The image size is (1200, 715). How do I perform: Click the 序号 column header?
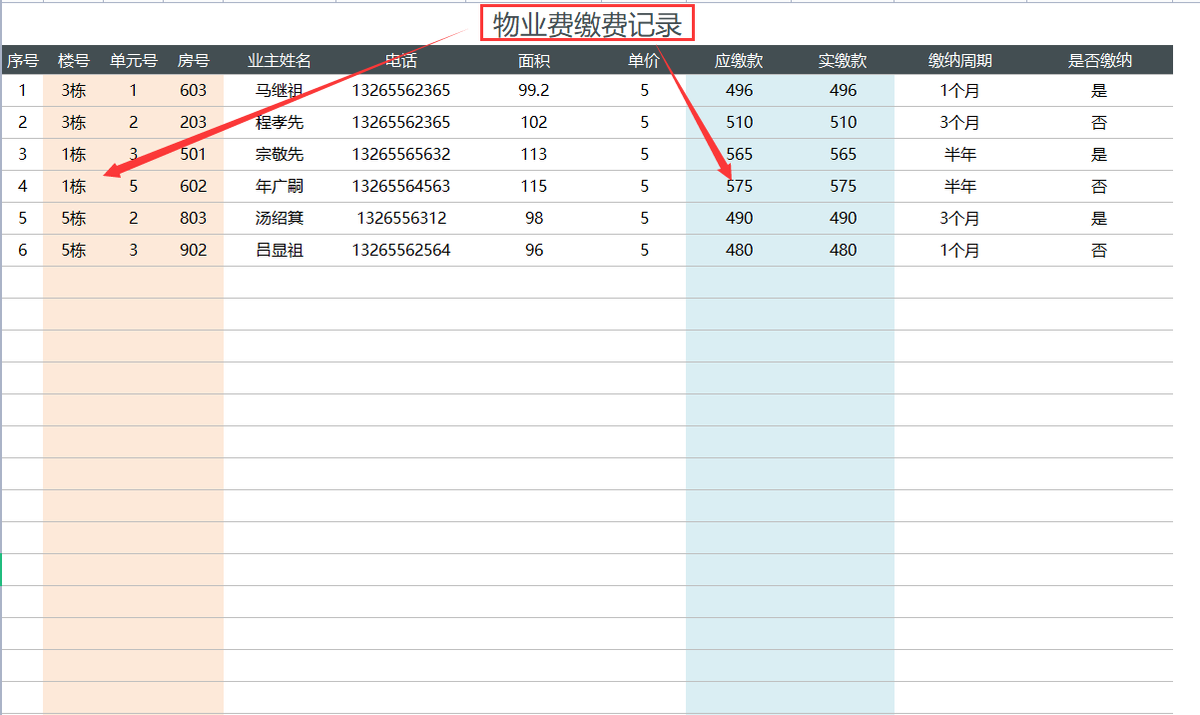(21, 60)
